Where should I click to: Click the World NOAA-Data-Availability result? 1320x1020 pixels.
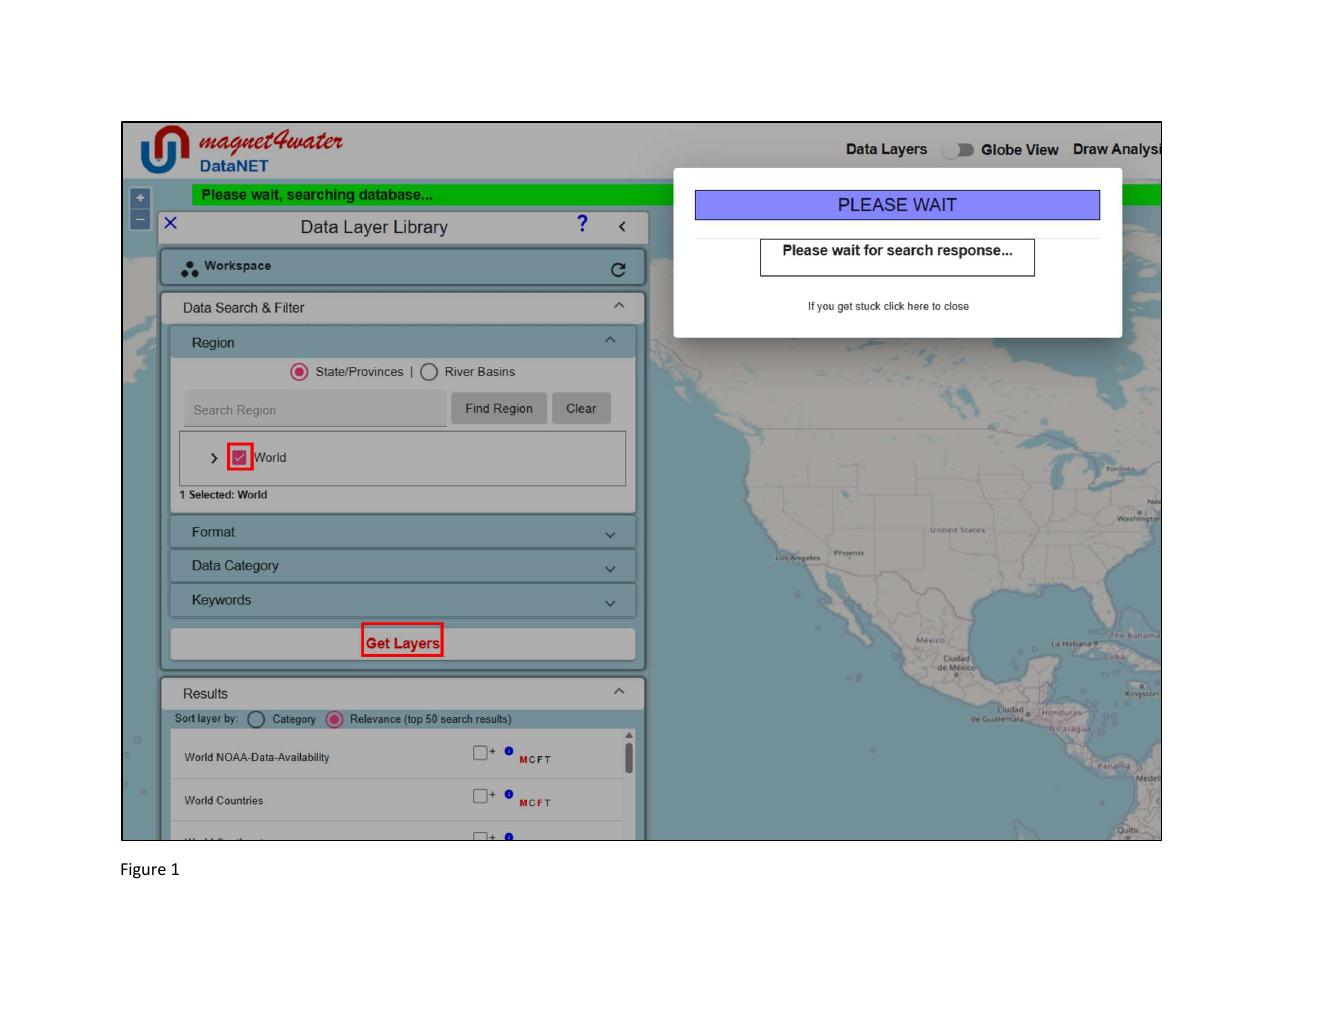point(257,757)
